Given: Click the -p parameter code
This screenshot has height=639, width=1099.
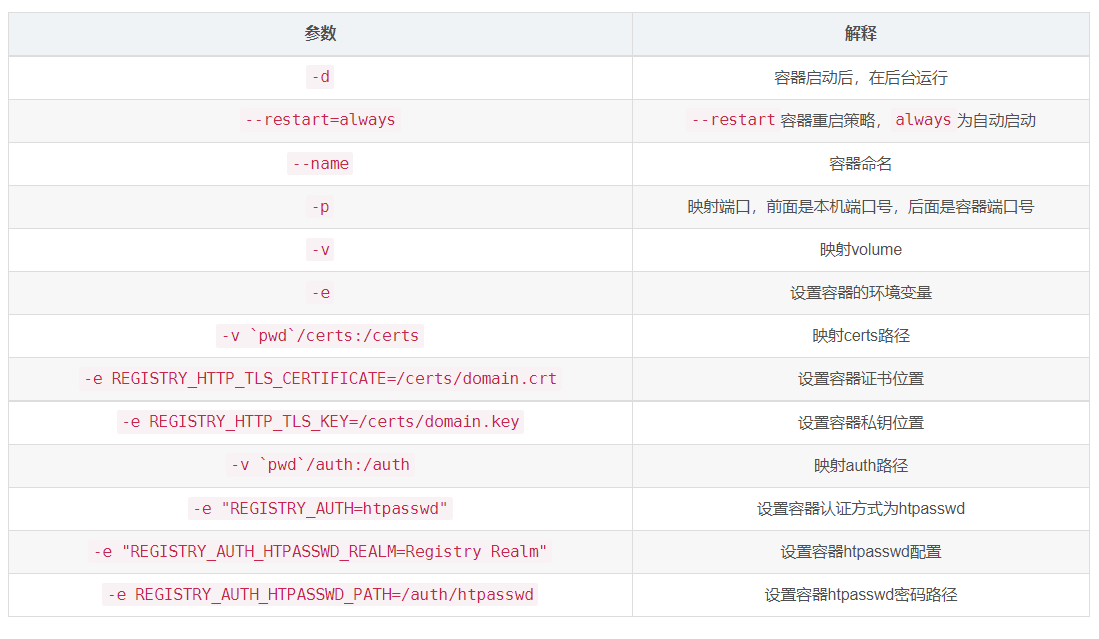Looking at the screenshot, I should pyautogui.click(x=320, y=207).
